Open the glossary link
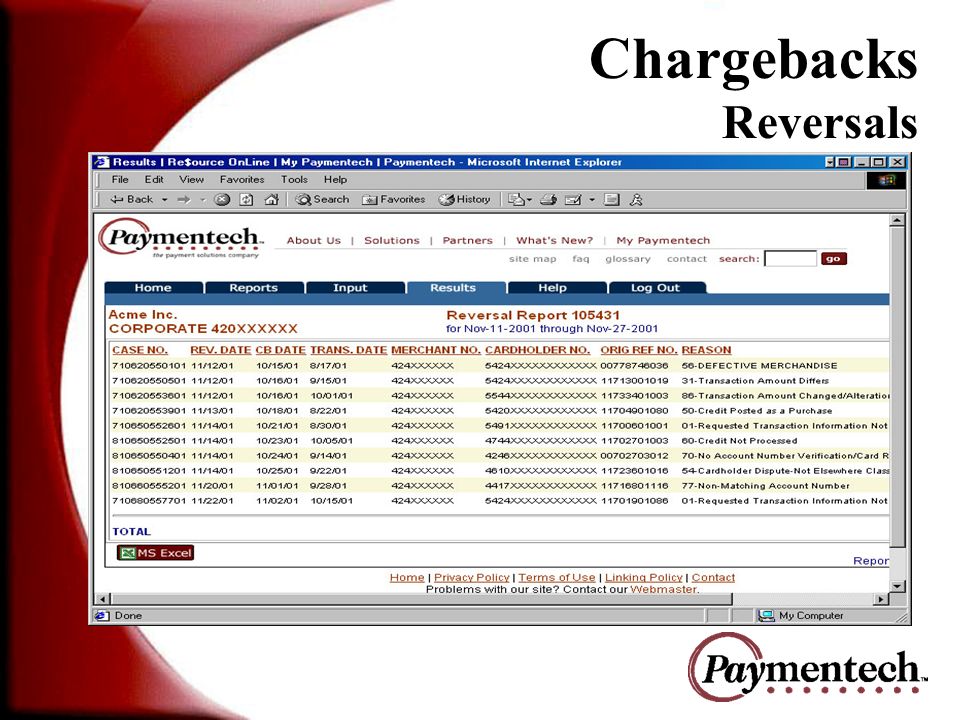 point(628,259)
